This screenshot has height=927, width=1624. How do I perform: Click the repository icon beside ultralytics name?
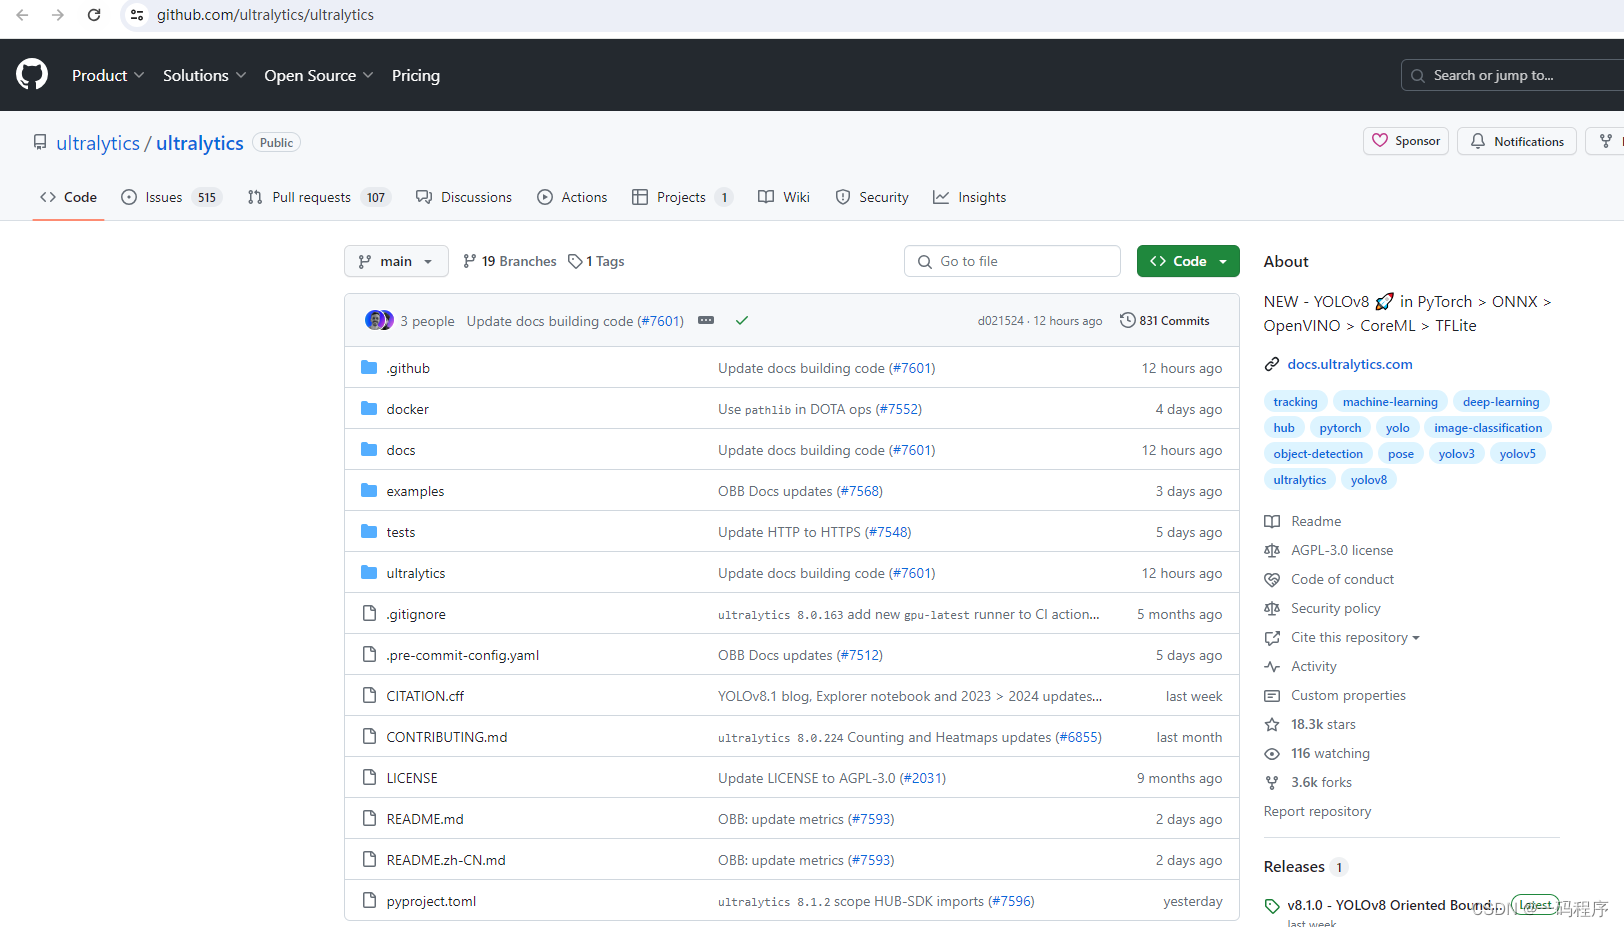click(40, 143)
